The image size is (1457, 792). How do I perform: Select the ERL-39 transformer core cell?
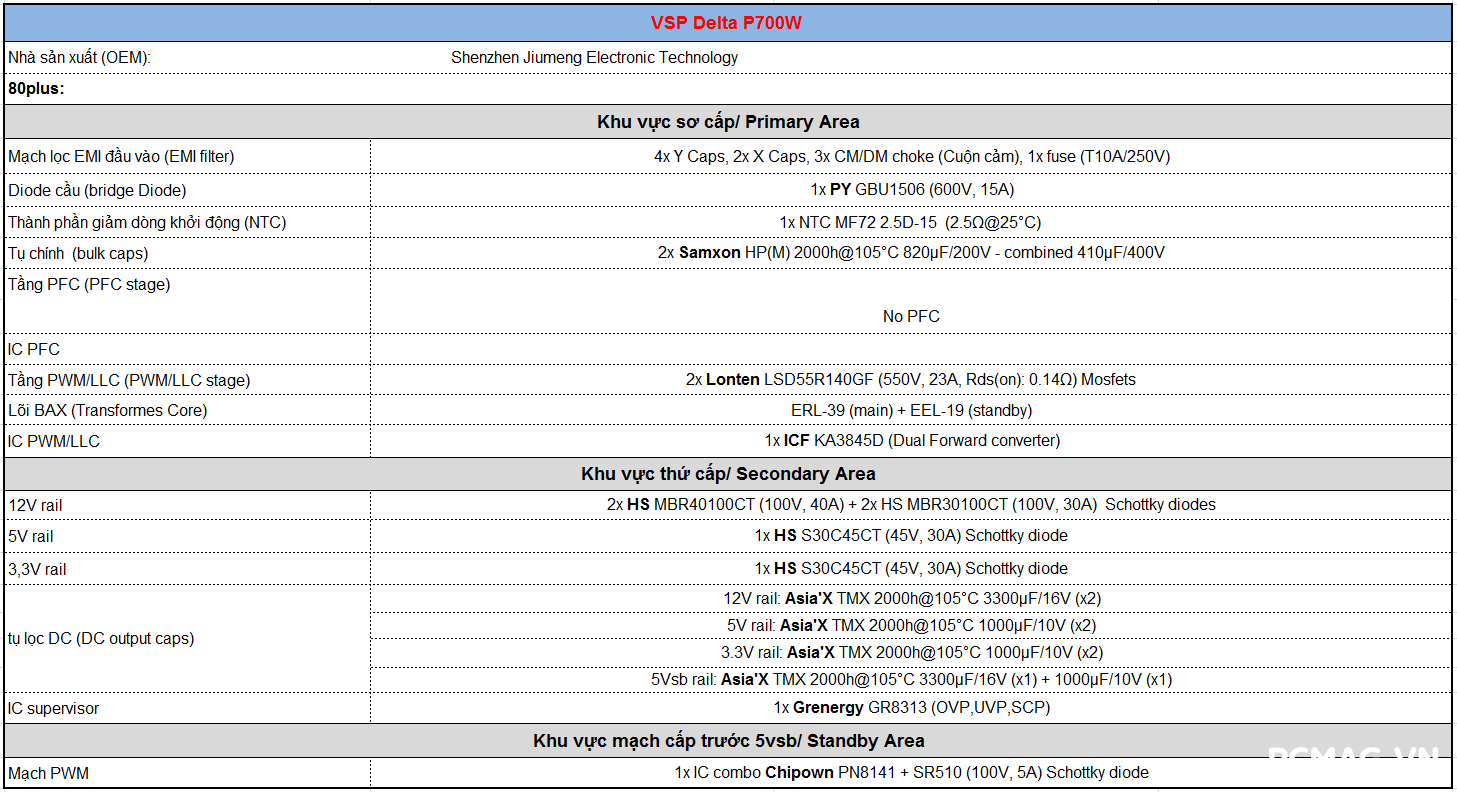point(910,411)
